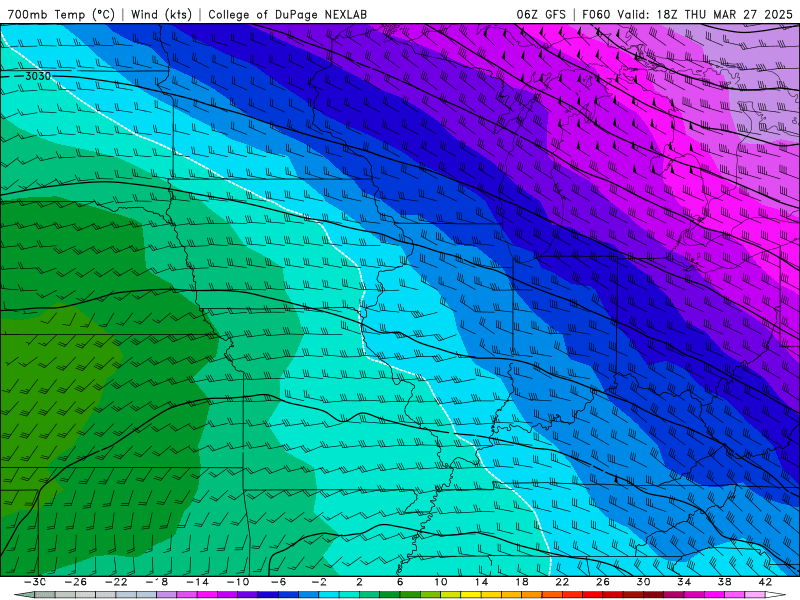
Task: Click the -10 value on the temperature scale
Action: (238, 582)
